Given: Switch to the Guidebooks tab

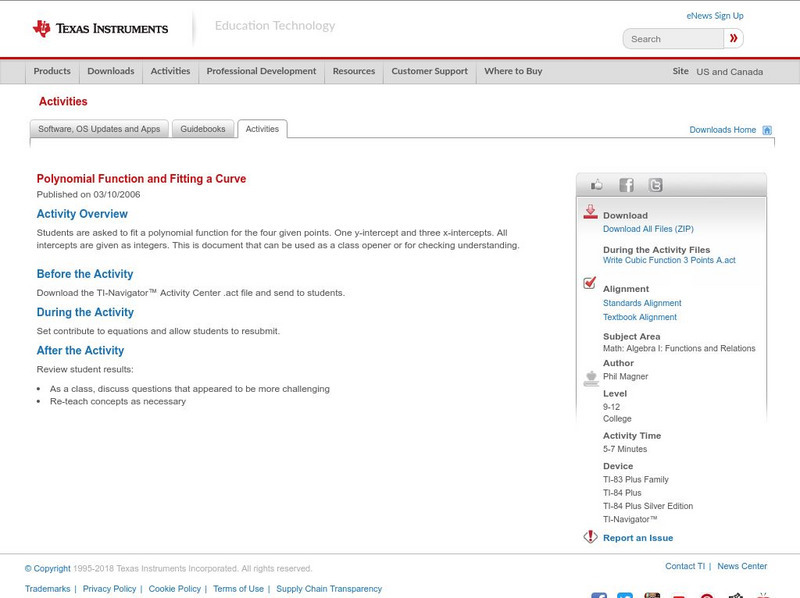Looking at the screenshot, I should coord(203,129).
